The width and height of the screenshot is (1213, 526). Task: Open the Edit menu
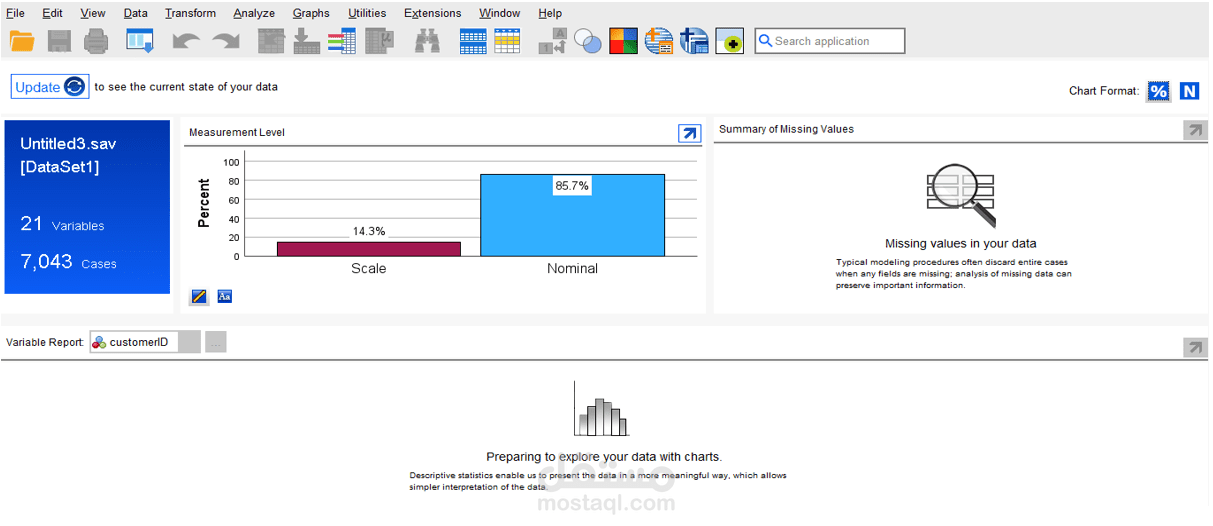point(52,13)
